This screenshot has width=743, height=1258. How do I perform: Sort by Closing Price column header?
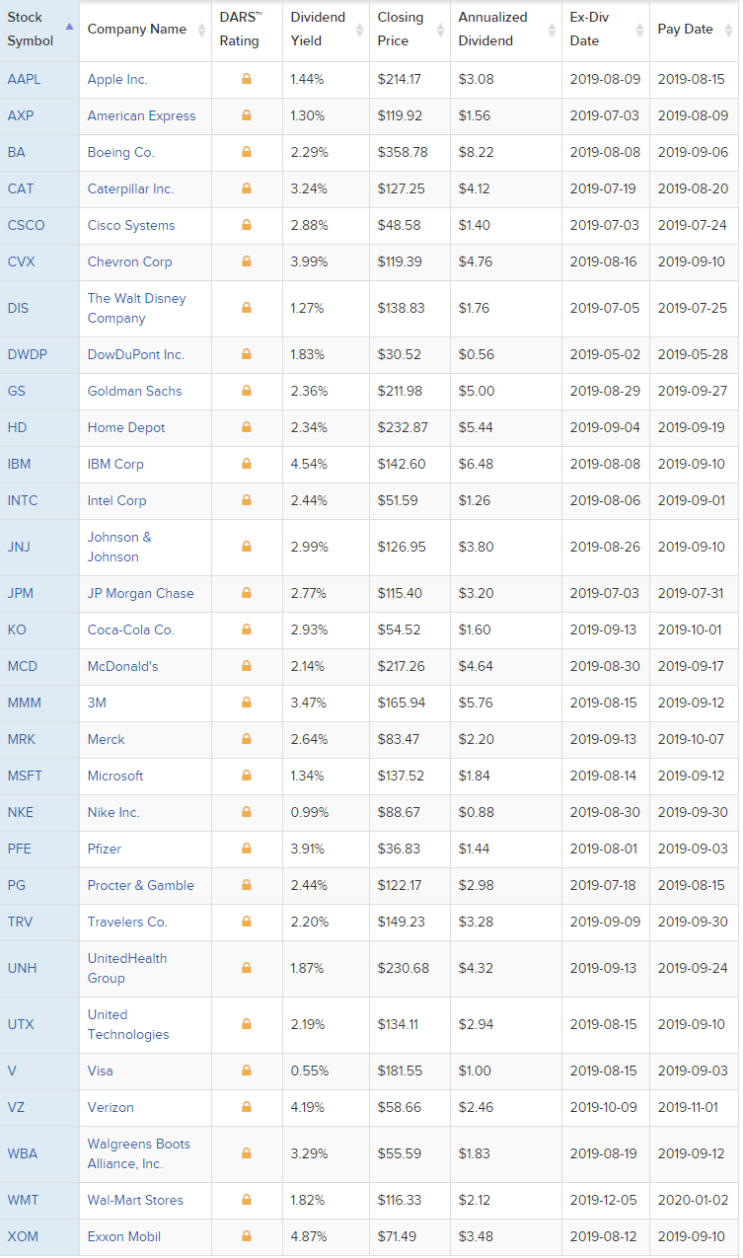[410, 30]
